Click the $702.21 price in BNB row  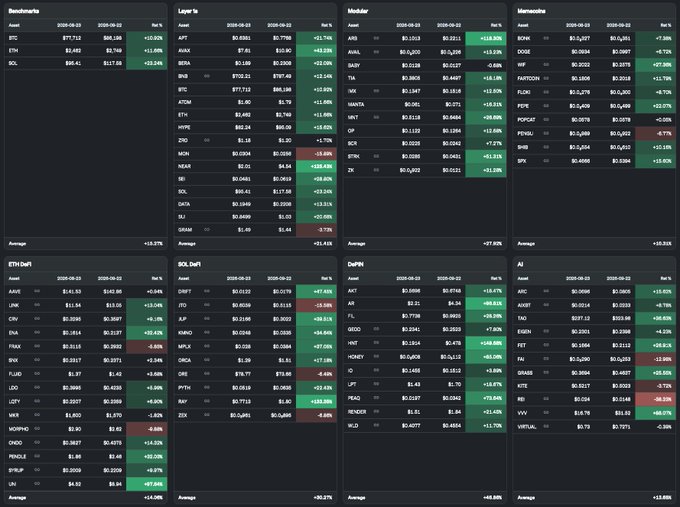click(x=242, y=76)
